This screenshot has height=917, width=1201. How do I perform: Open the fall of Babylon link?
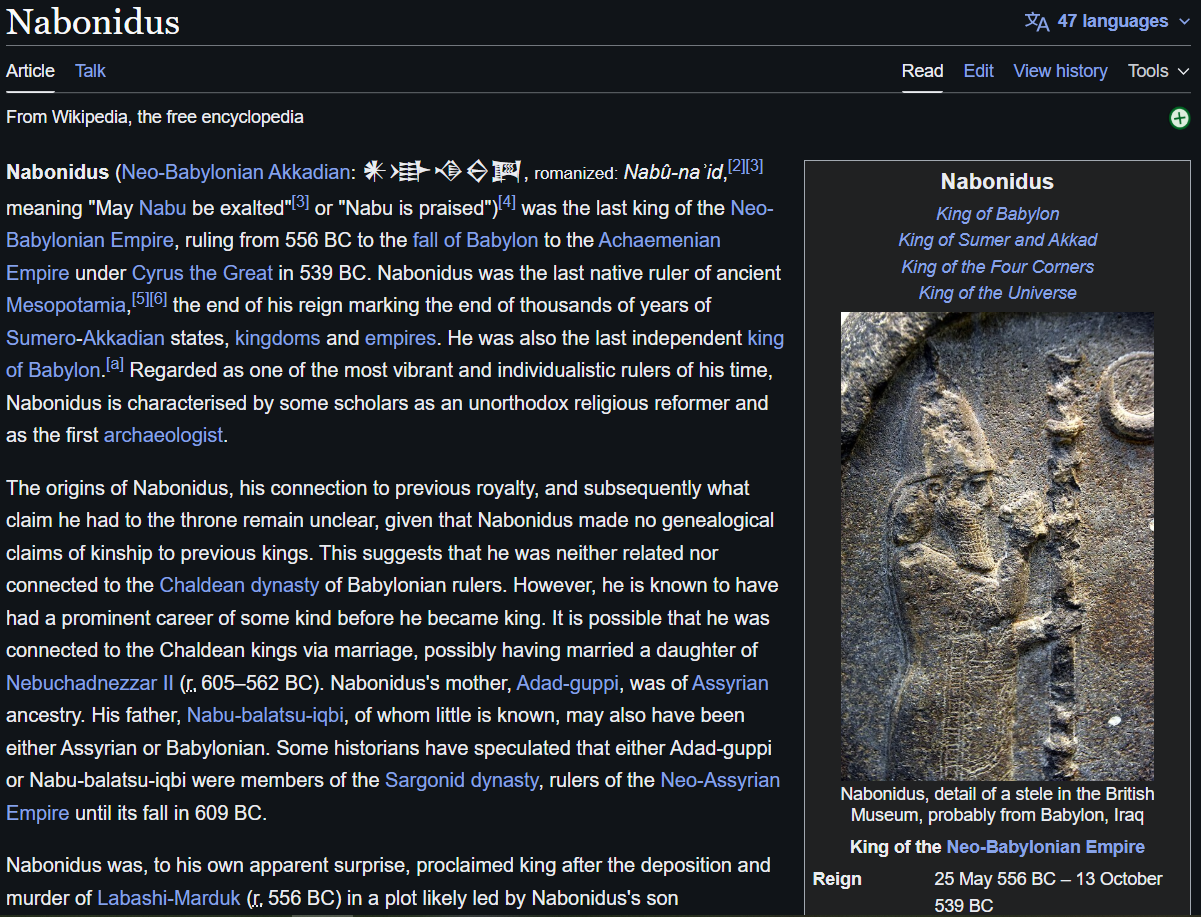pyautogui.click(x=475, y=240)
